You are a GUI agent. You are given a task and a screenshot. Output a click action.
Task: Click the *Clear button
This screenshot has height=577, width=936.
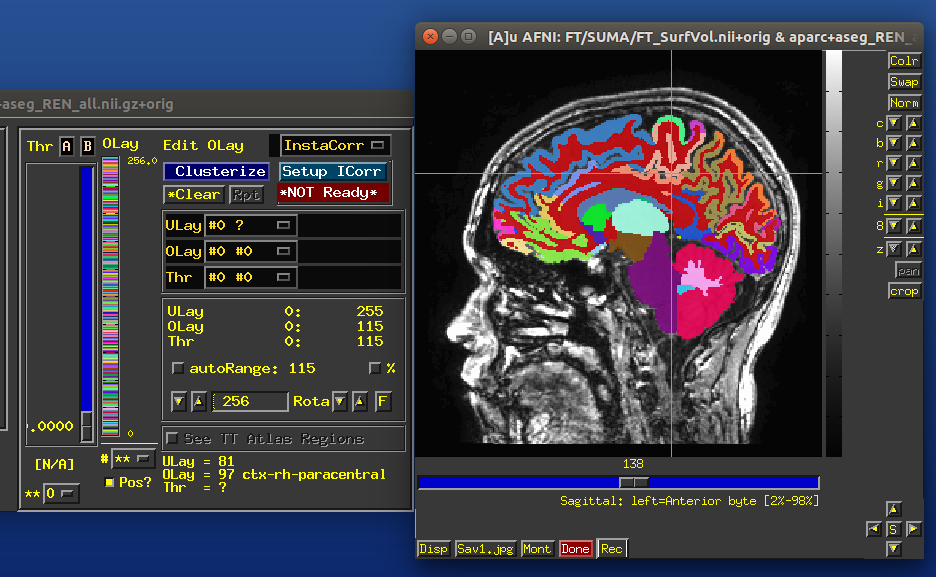click(x=193, y=195)
